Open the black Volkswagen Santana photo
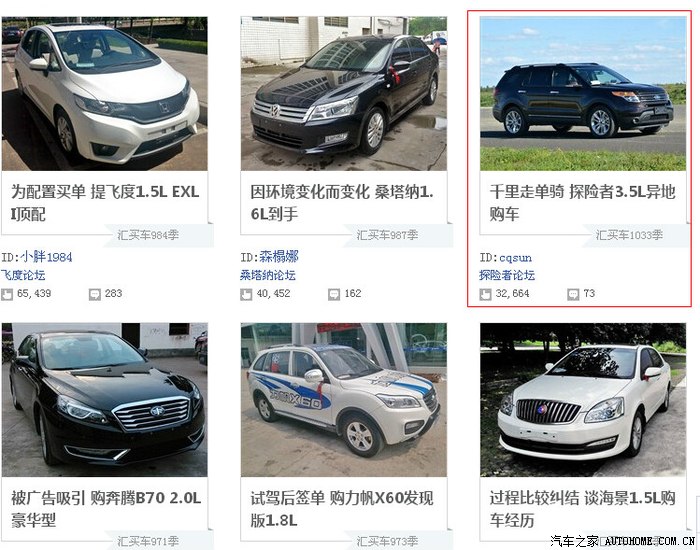This screenshot has height=550, width=700. 344,94
